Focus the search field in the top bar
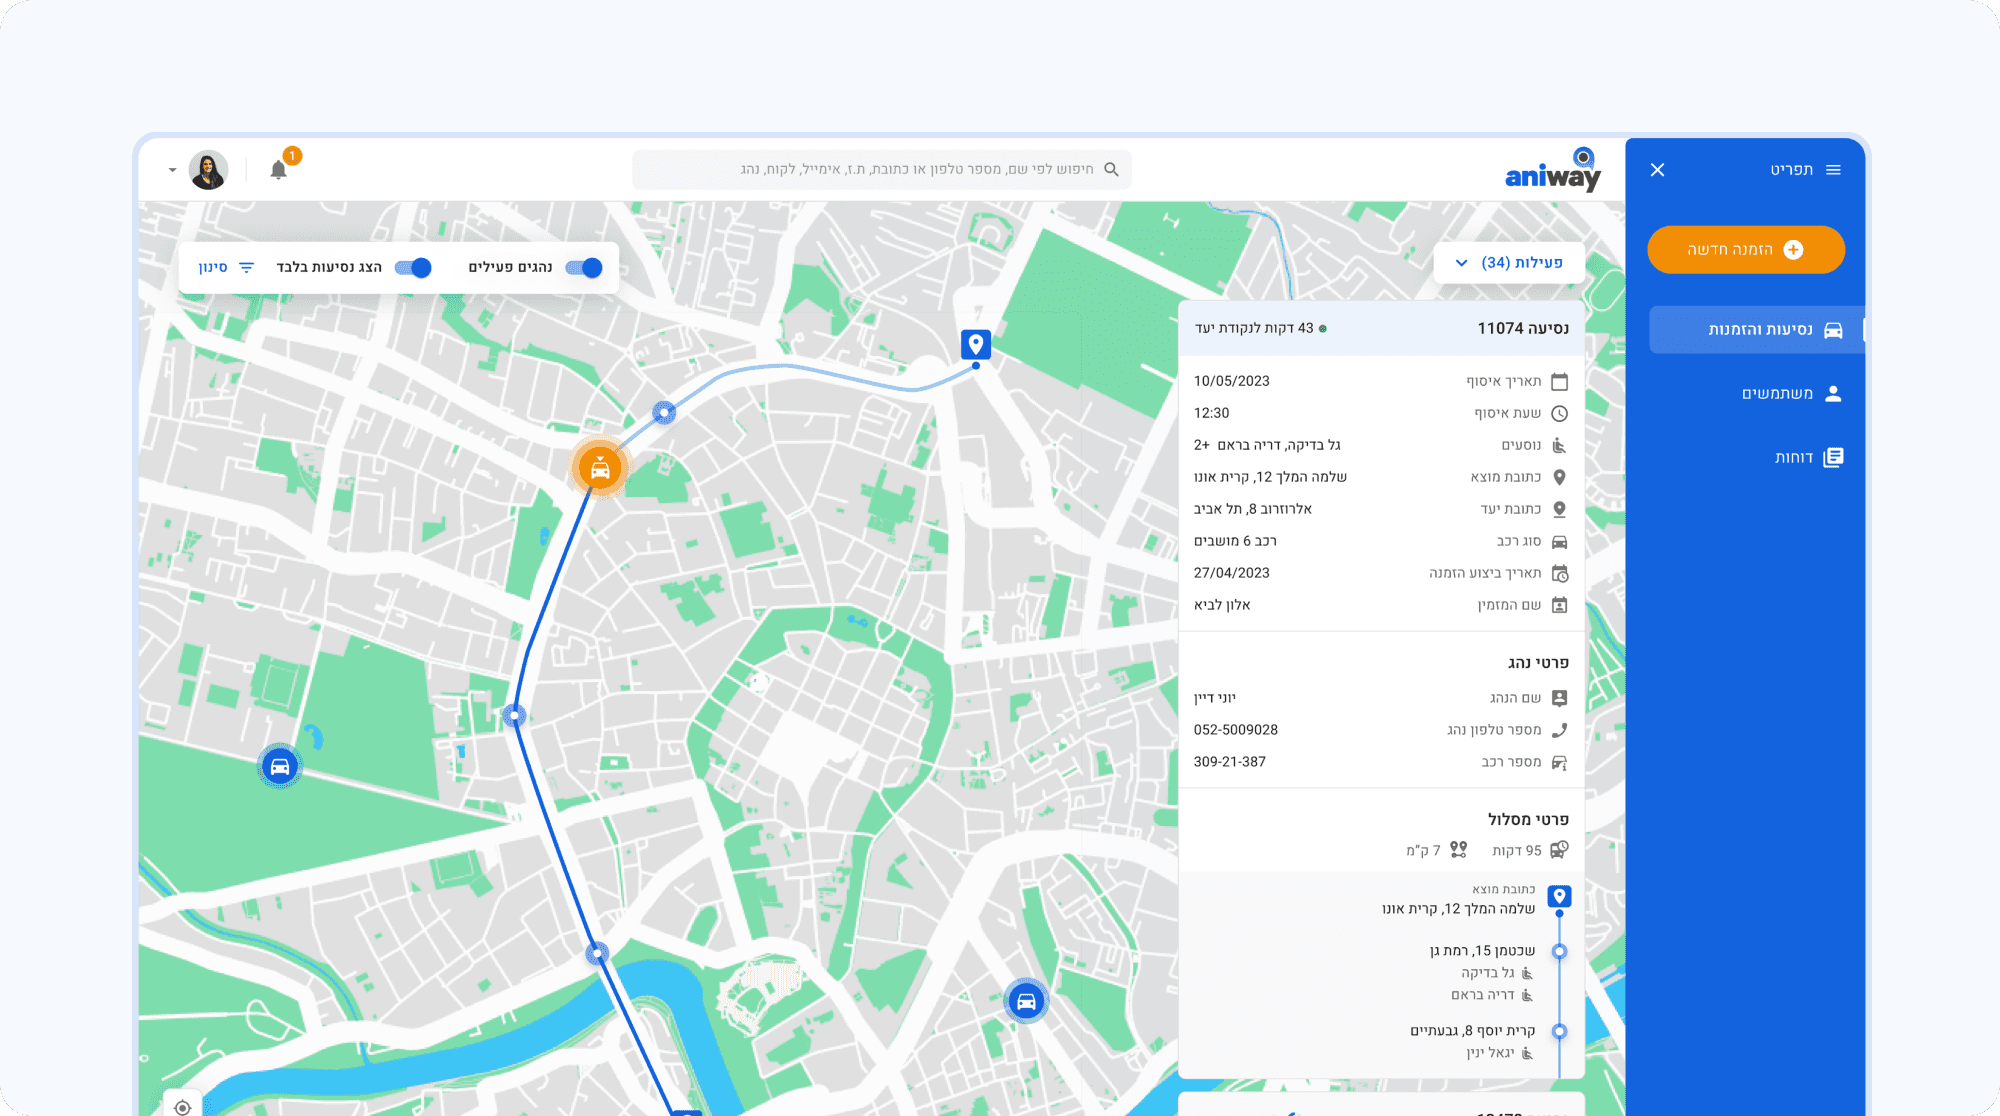The width and height of the screenshot is (2000, 1116). 882,170
